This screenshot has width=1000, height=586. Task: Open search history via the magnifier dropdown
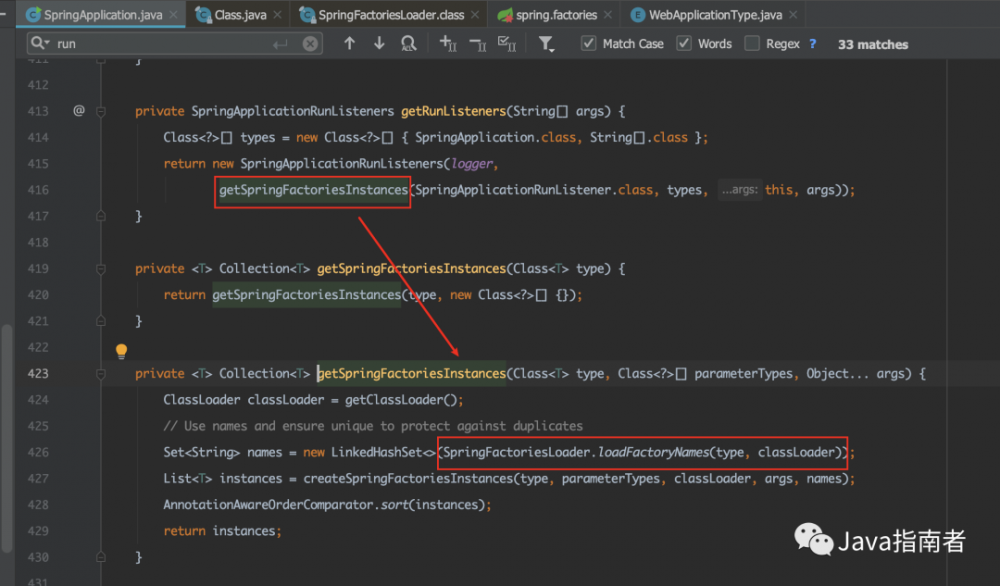click(42, 43)
